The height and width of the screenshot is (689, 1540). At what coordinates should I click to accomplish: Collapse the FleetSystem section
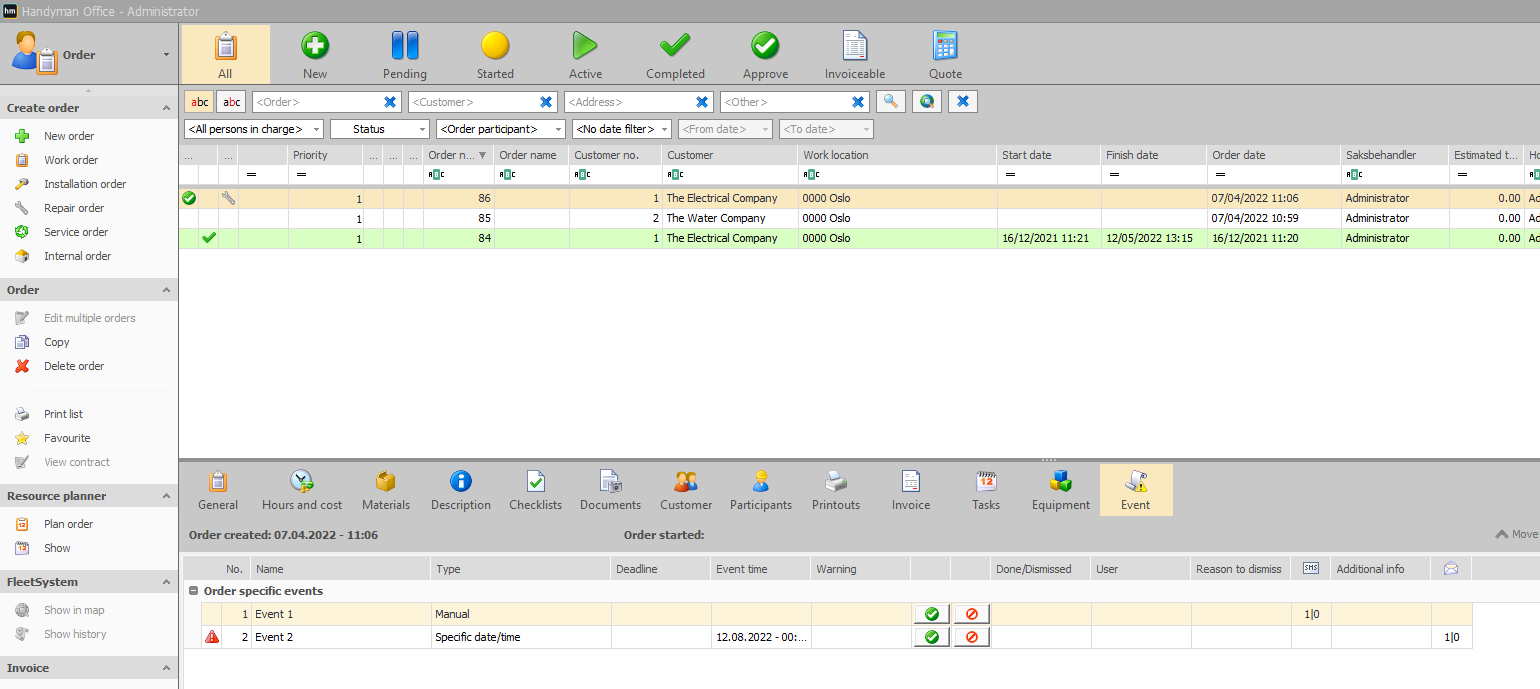[166, 582]
